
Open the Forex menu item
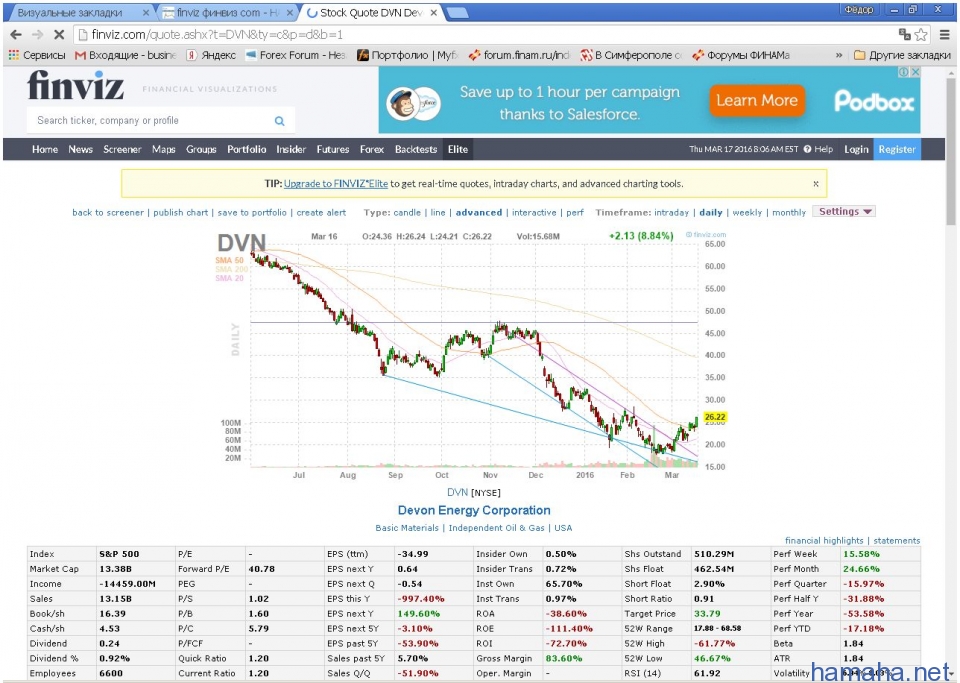tap(372, 149)
